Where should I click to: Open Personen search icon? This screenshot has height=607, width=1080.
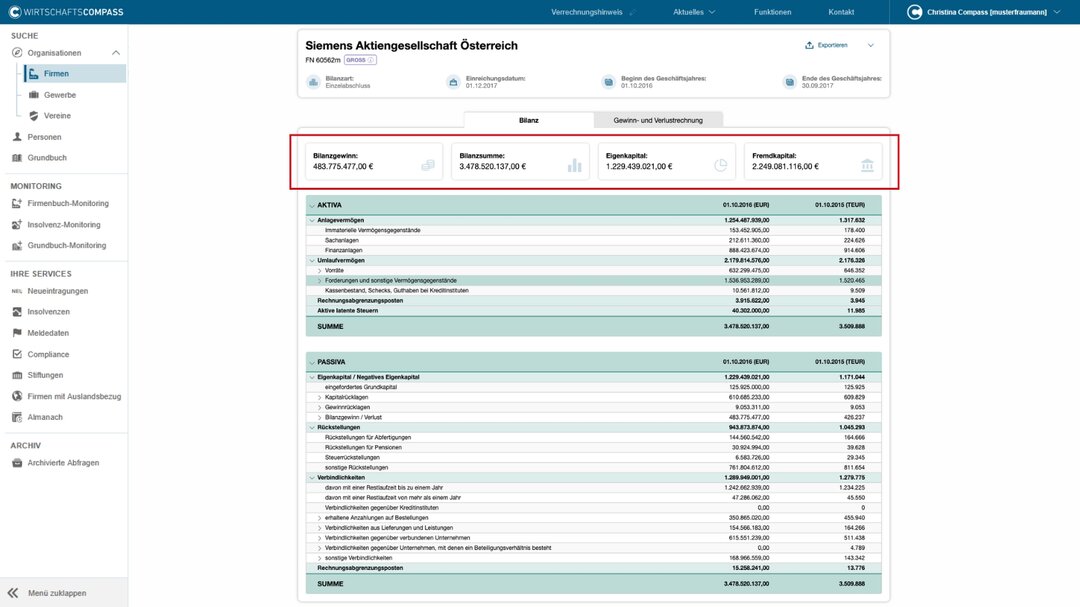(17, 137)
